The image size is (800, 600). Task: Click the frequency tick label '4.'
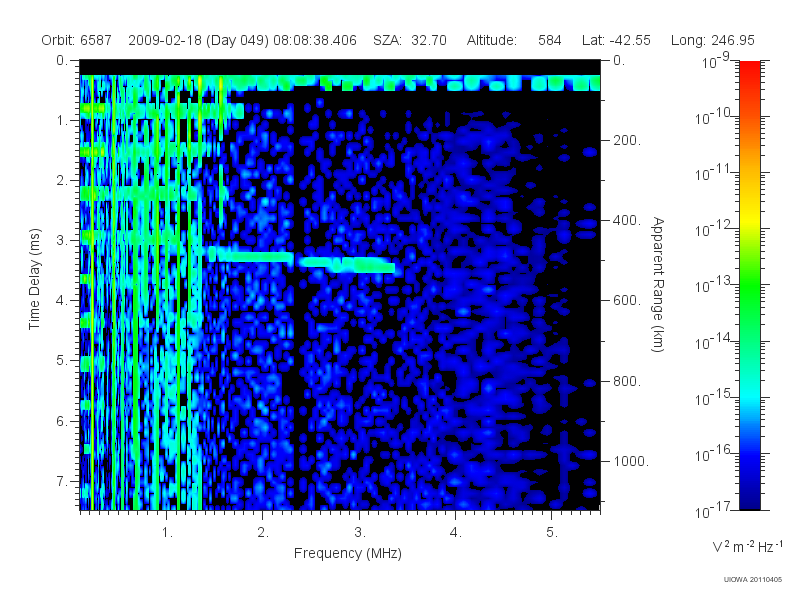point(456,532)
